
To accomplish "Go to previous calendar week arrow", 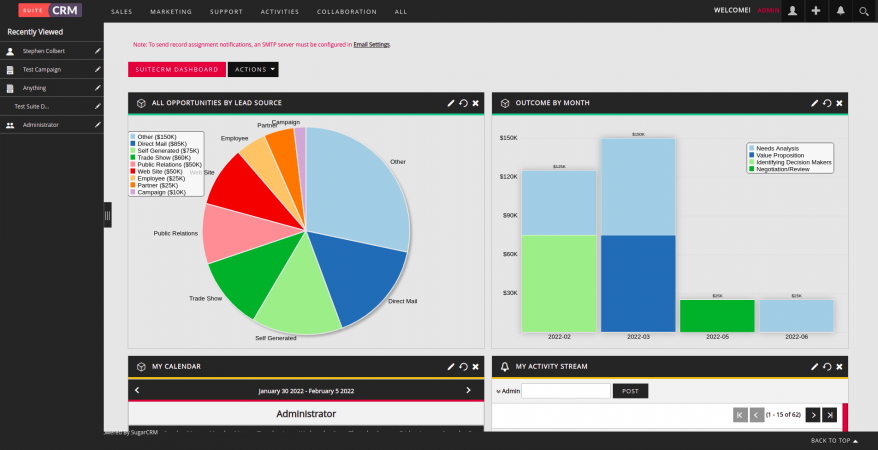I will tap(137, 390).
